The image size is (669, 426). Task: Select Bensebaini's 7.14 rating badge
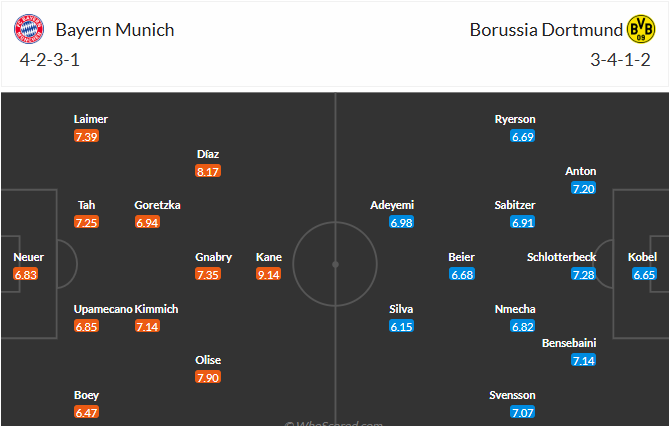point(583,360)
